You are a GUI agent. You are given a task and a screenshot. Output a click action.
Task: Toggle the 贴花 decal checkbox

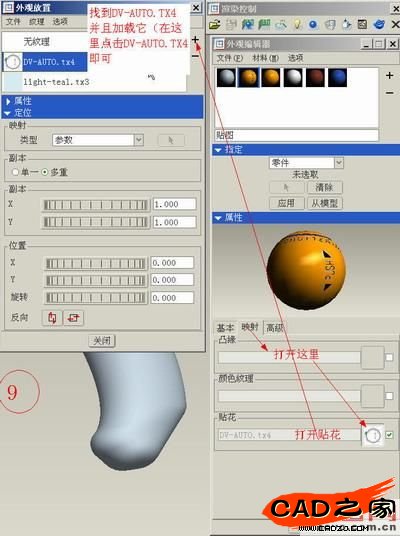pyautogui.click(x=389, y=435)
